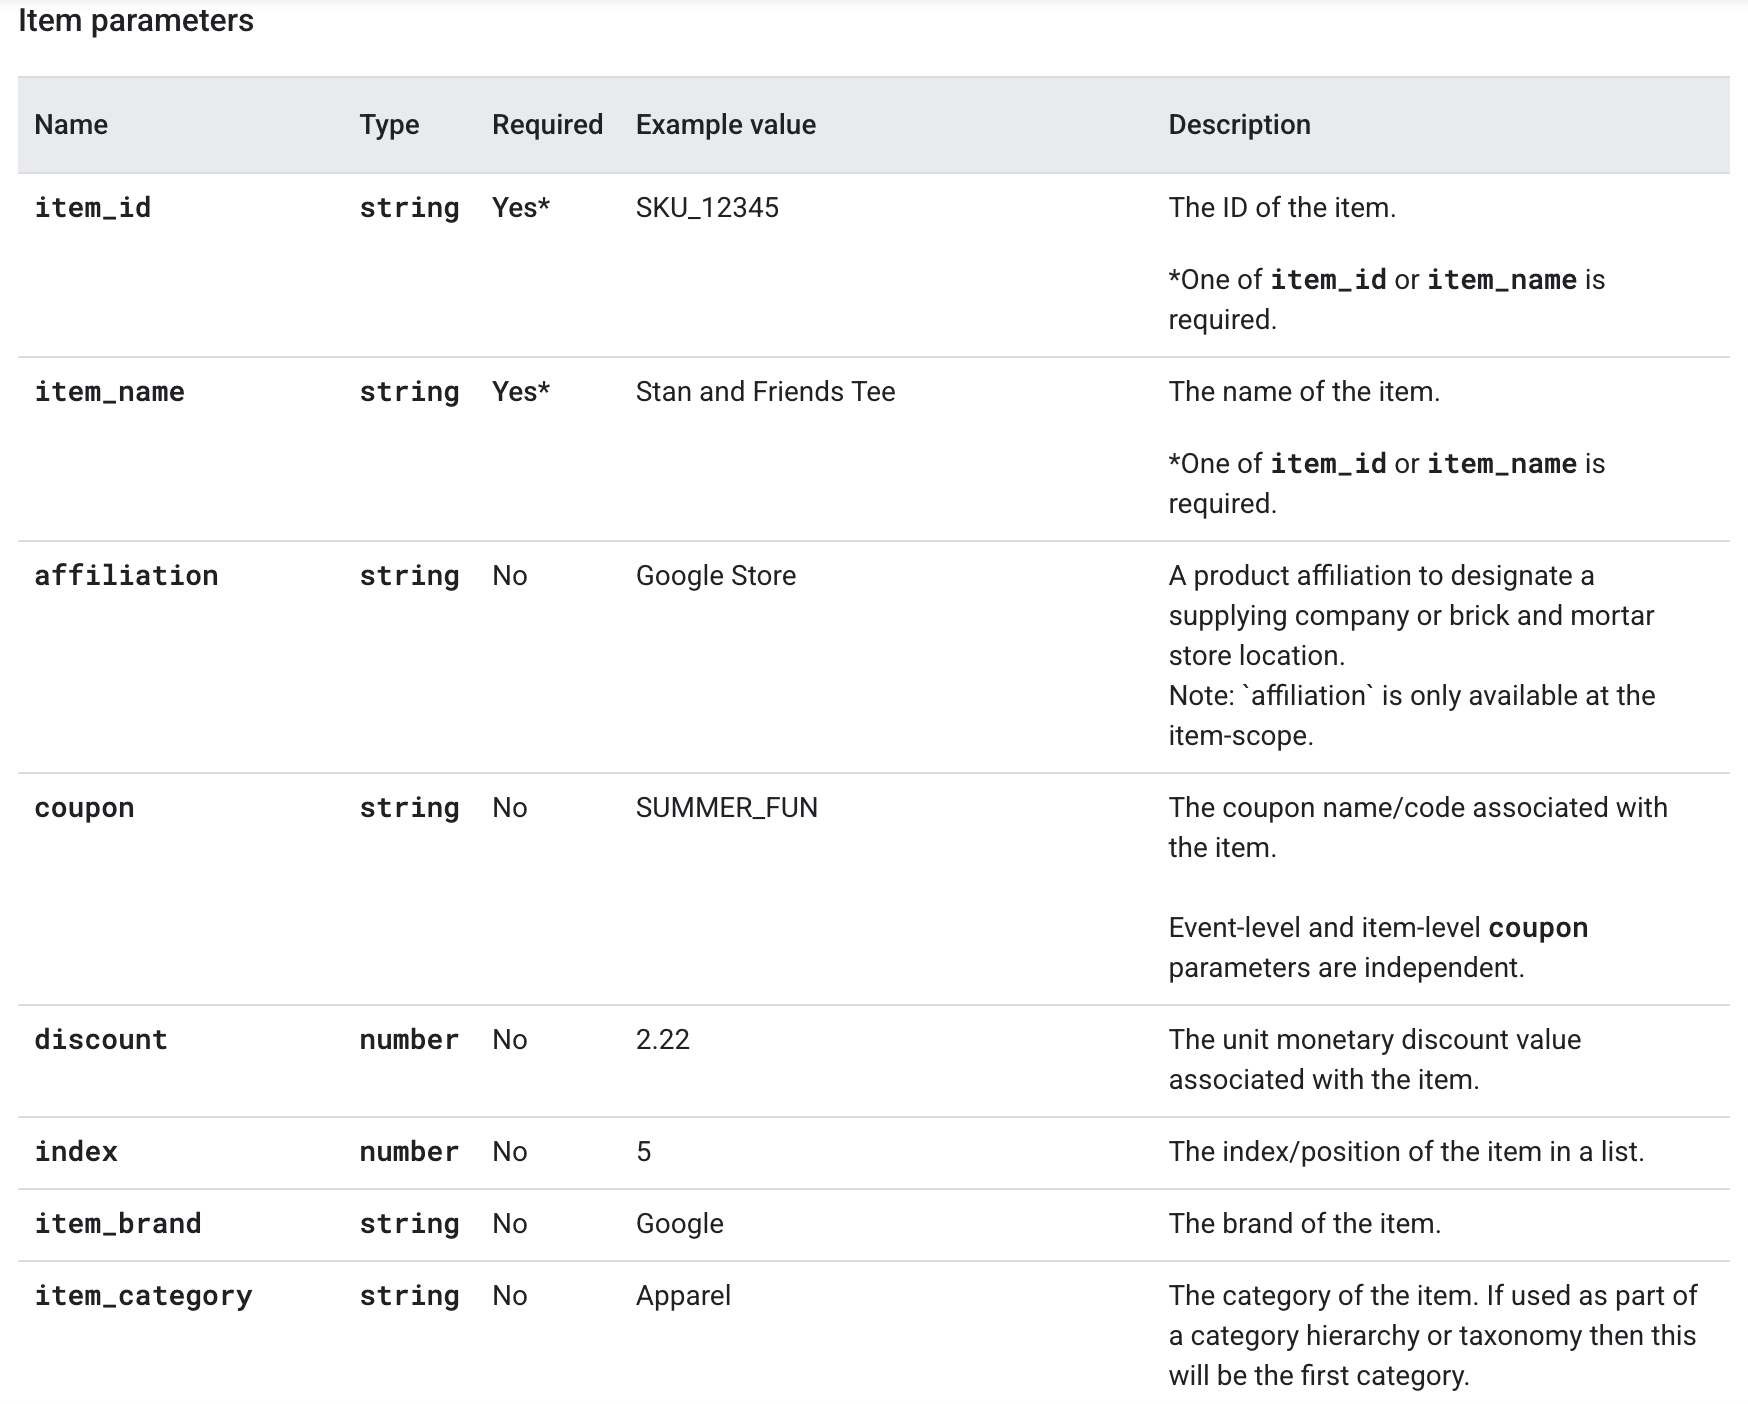Viewport: 1748px width, 1404px height.
Task: Click the Name column header
Action: 71,124
